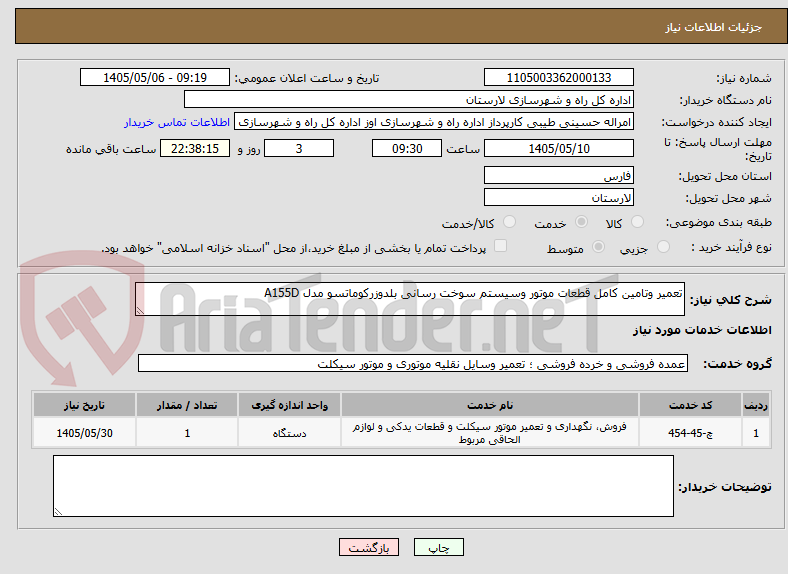Click the deadline date field 1405/05/10
Screen dimensions: 788x574
point(559,148)
